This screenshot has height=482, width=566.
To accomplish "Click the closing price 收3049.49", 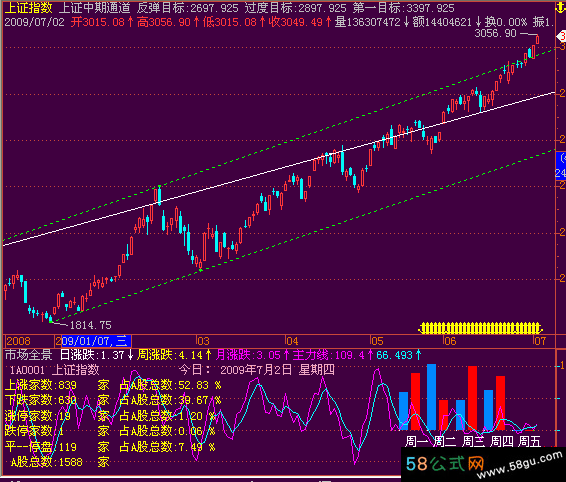I will (x=296, y=22).
